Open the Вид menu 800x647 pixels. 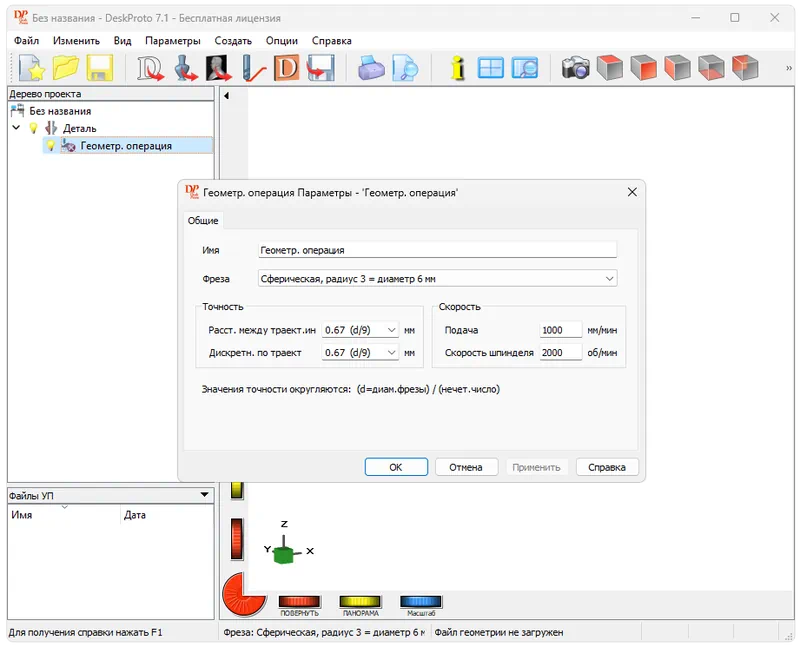(x=122, y=41)
